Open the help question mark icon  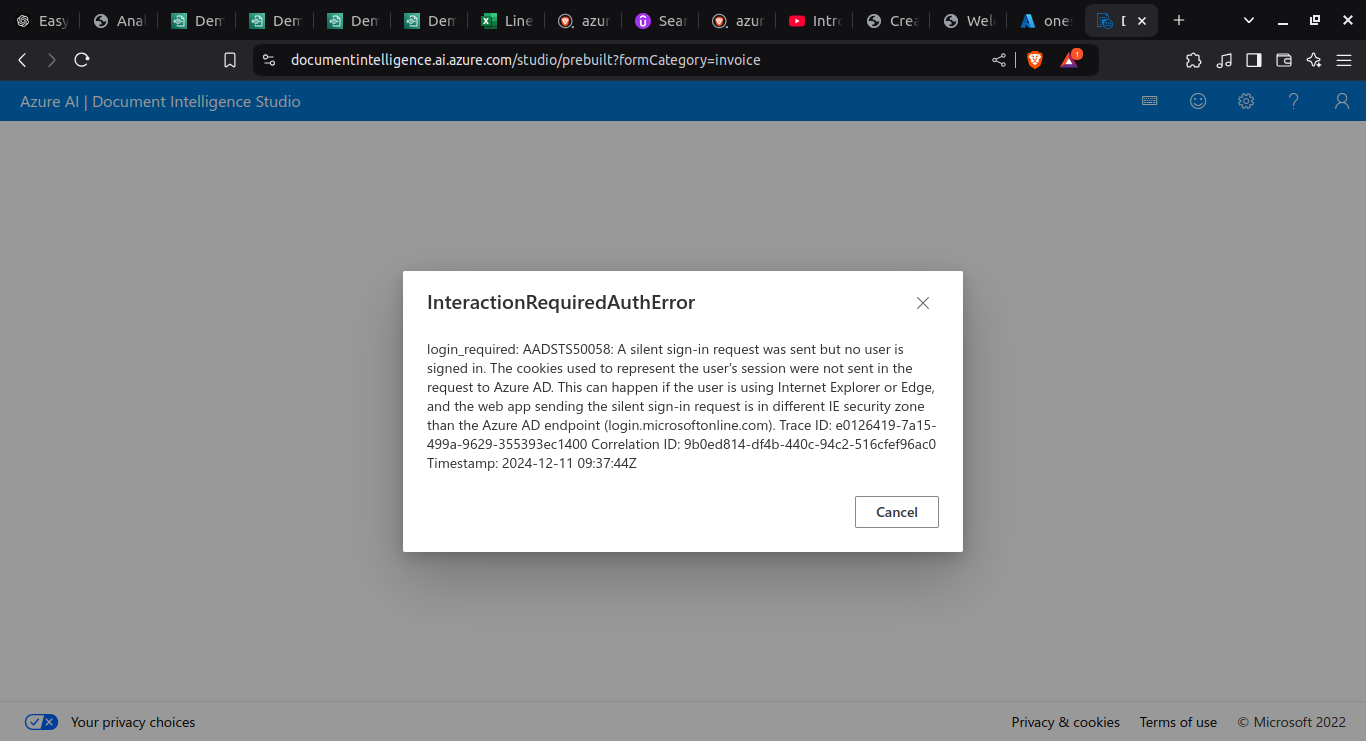[1293, 101]
